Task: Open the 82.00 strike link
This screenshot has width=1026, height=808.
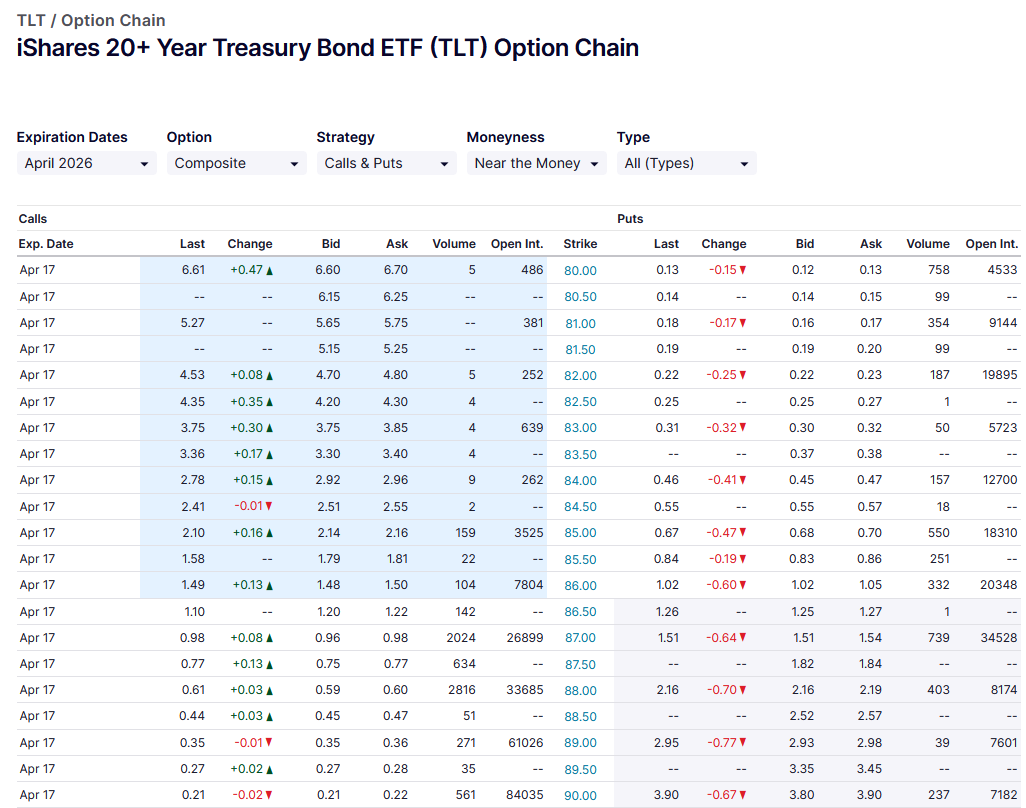Action: coord(580,376)
